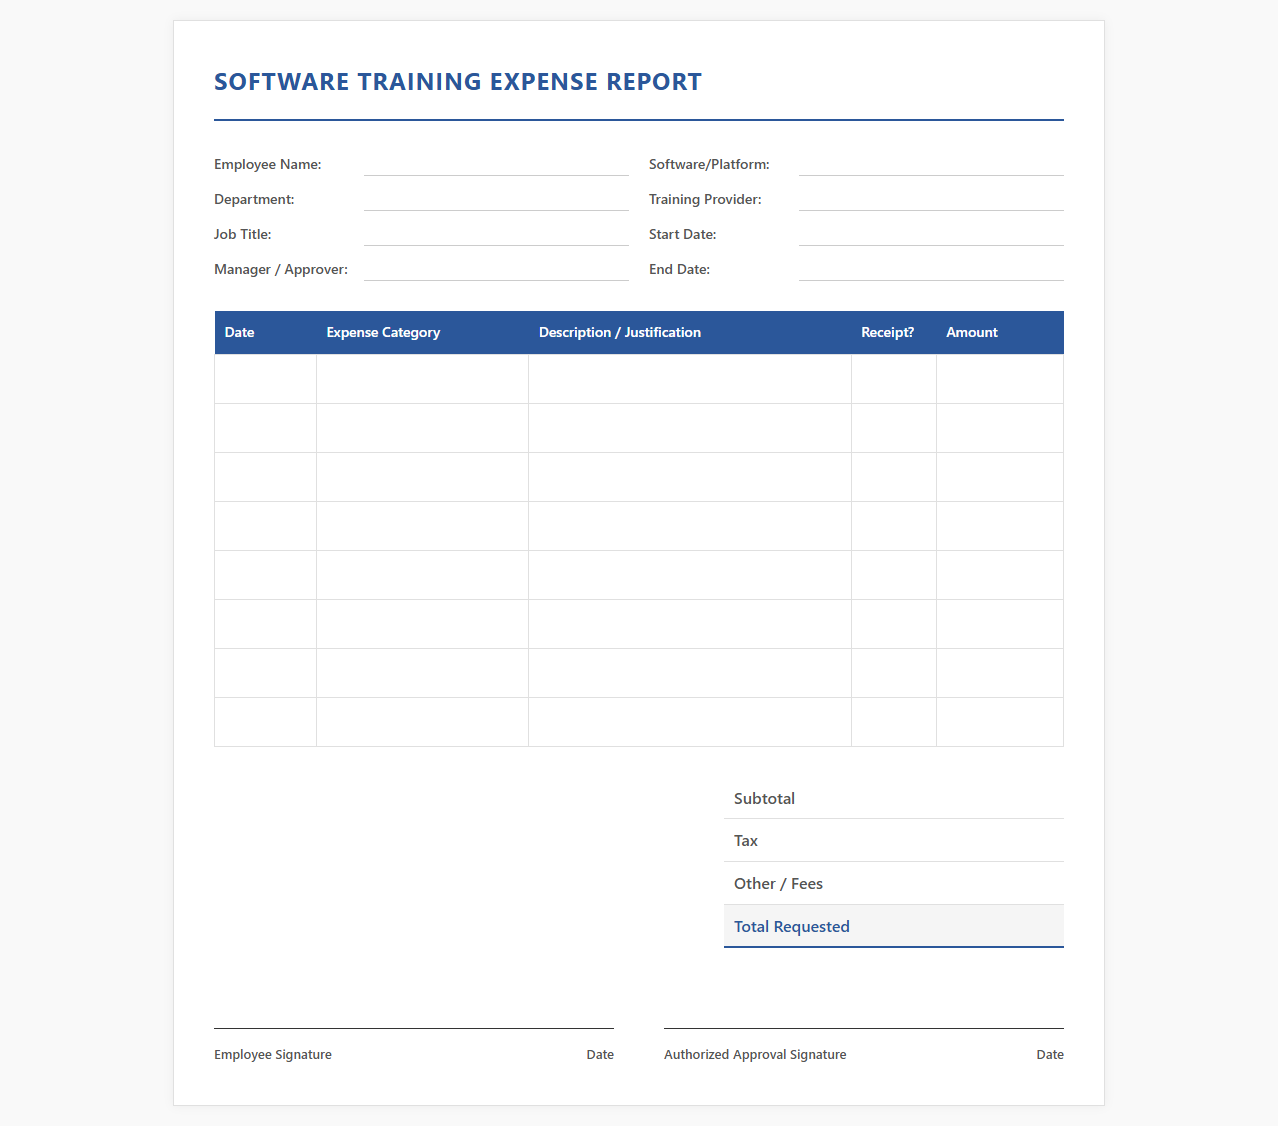1278x1126 pixels.
Task: Select the 'Receipt?' column header
Action: 894,333
